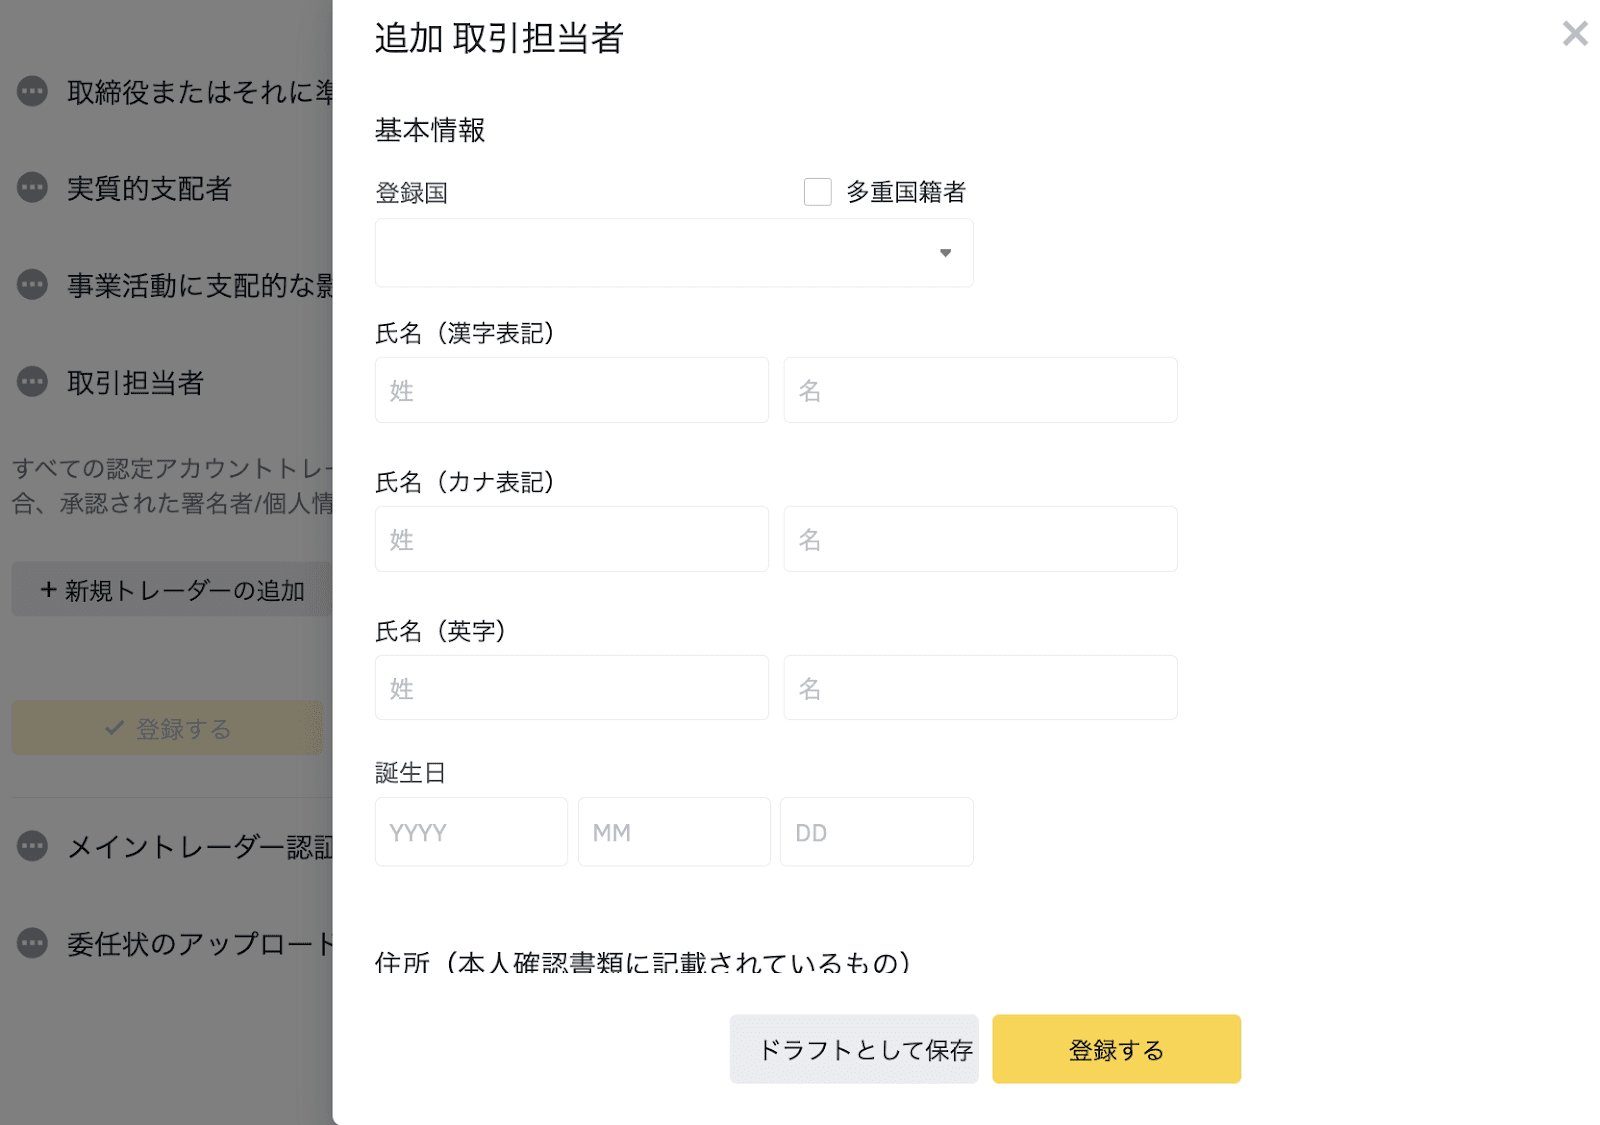
Task: Close the 追加 取引担当者 dialog
Action: [x=1575, y=34]
